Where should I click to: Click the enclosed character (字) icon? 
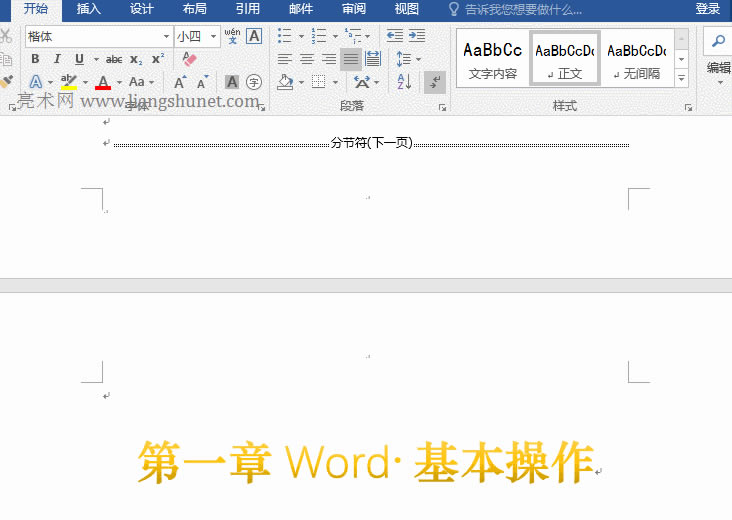(x=254, y=82)
